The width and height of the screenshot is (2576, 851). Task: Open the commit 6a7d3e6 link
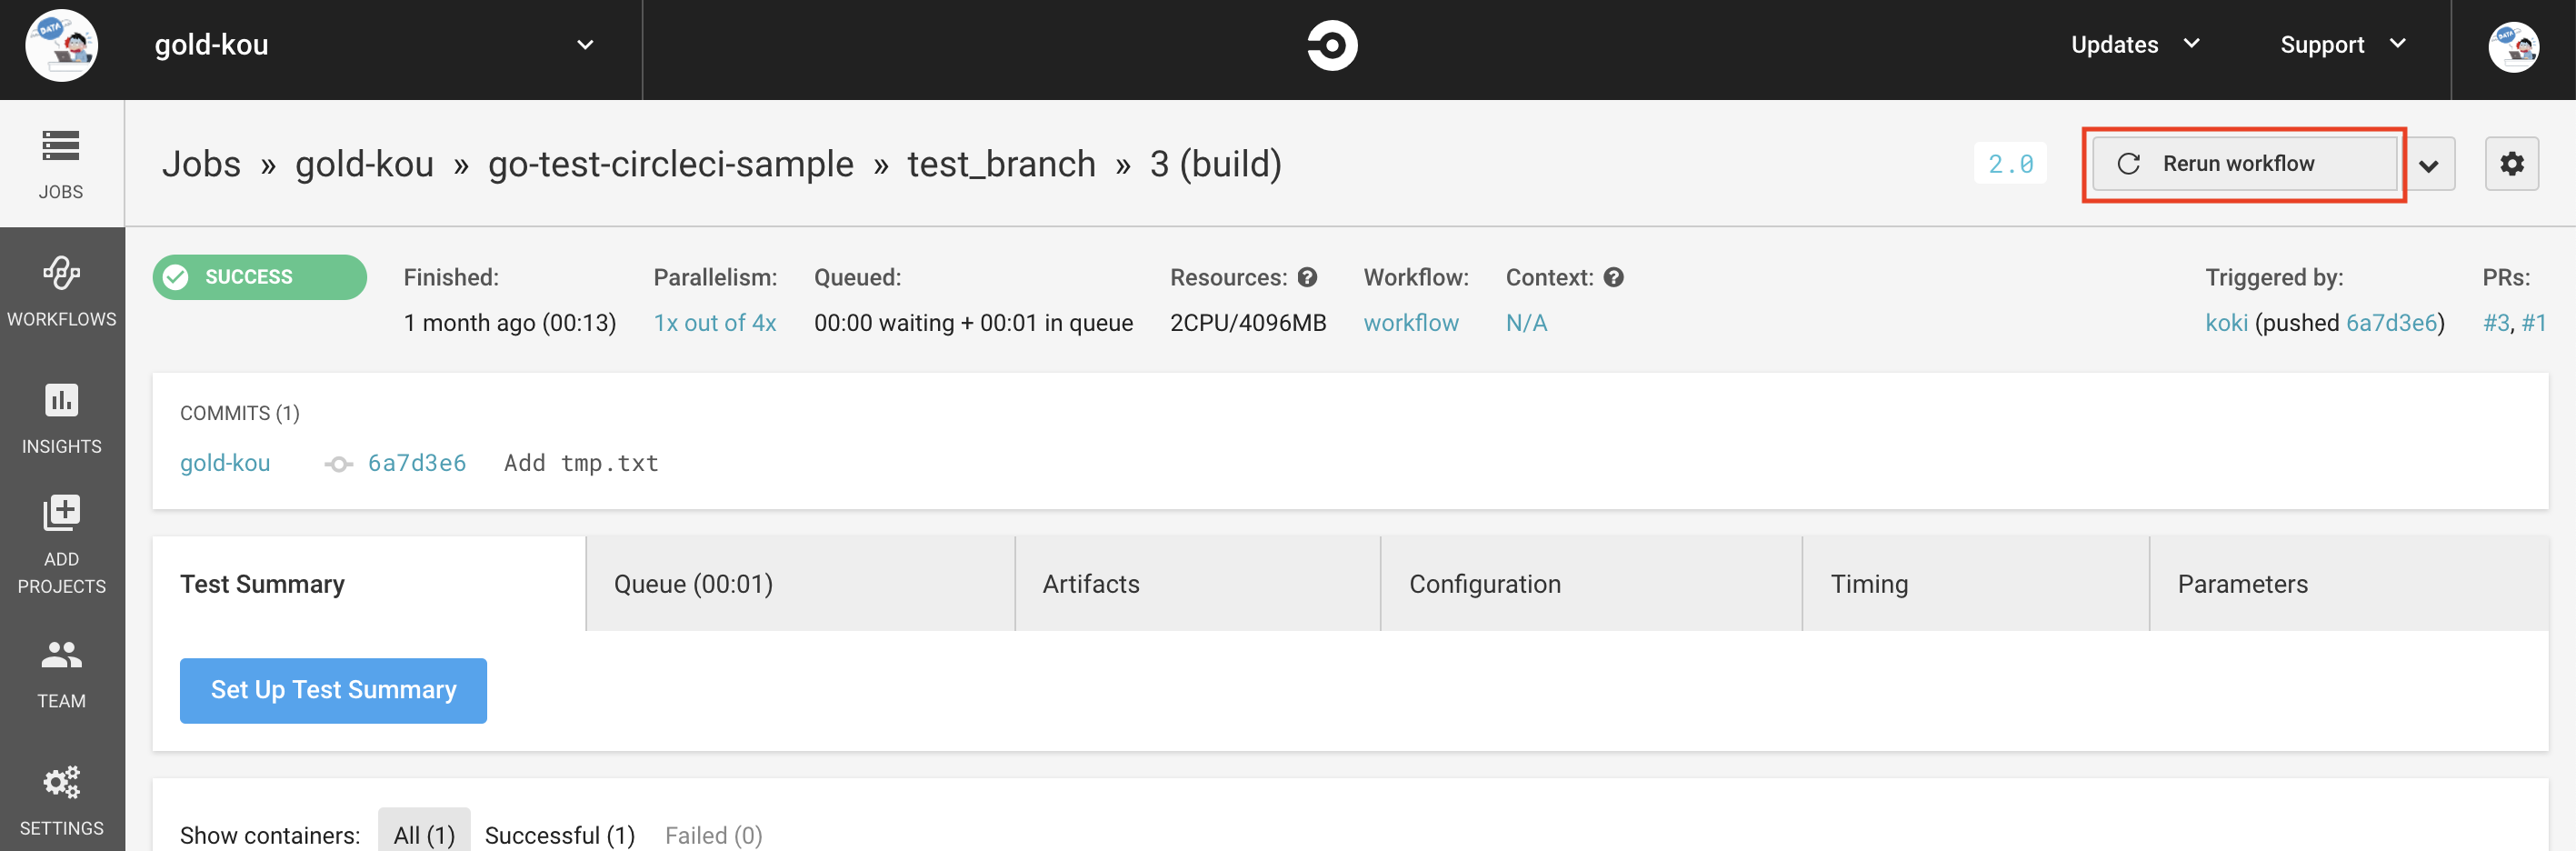tap(416, 462)
